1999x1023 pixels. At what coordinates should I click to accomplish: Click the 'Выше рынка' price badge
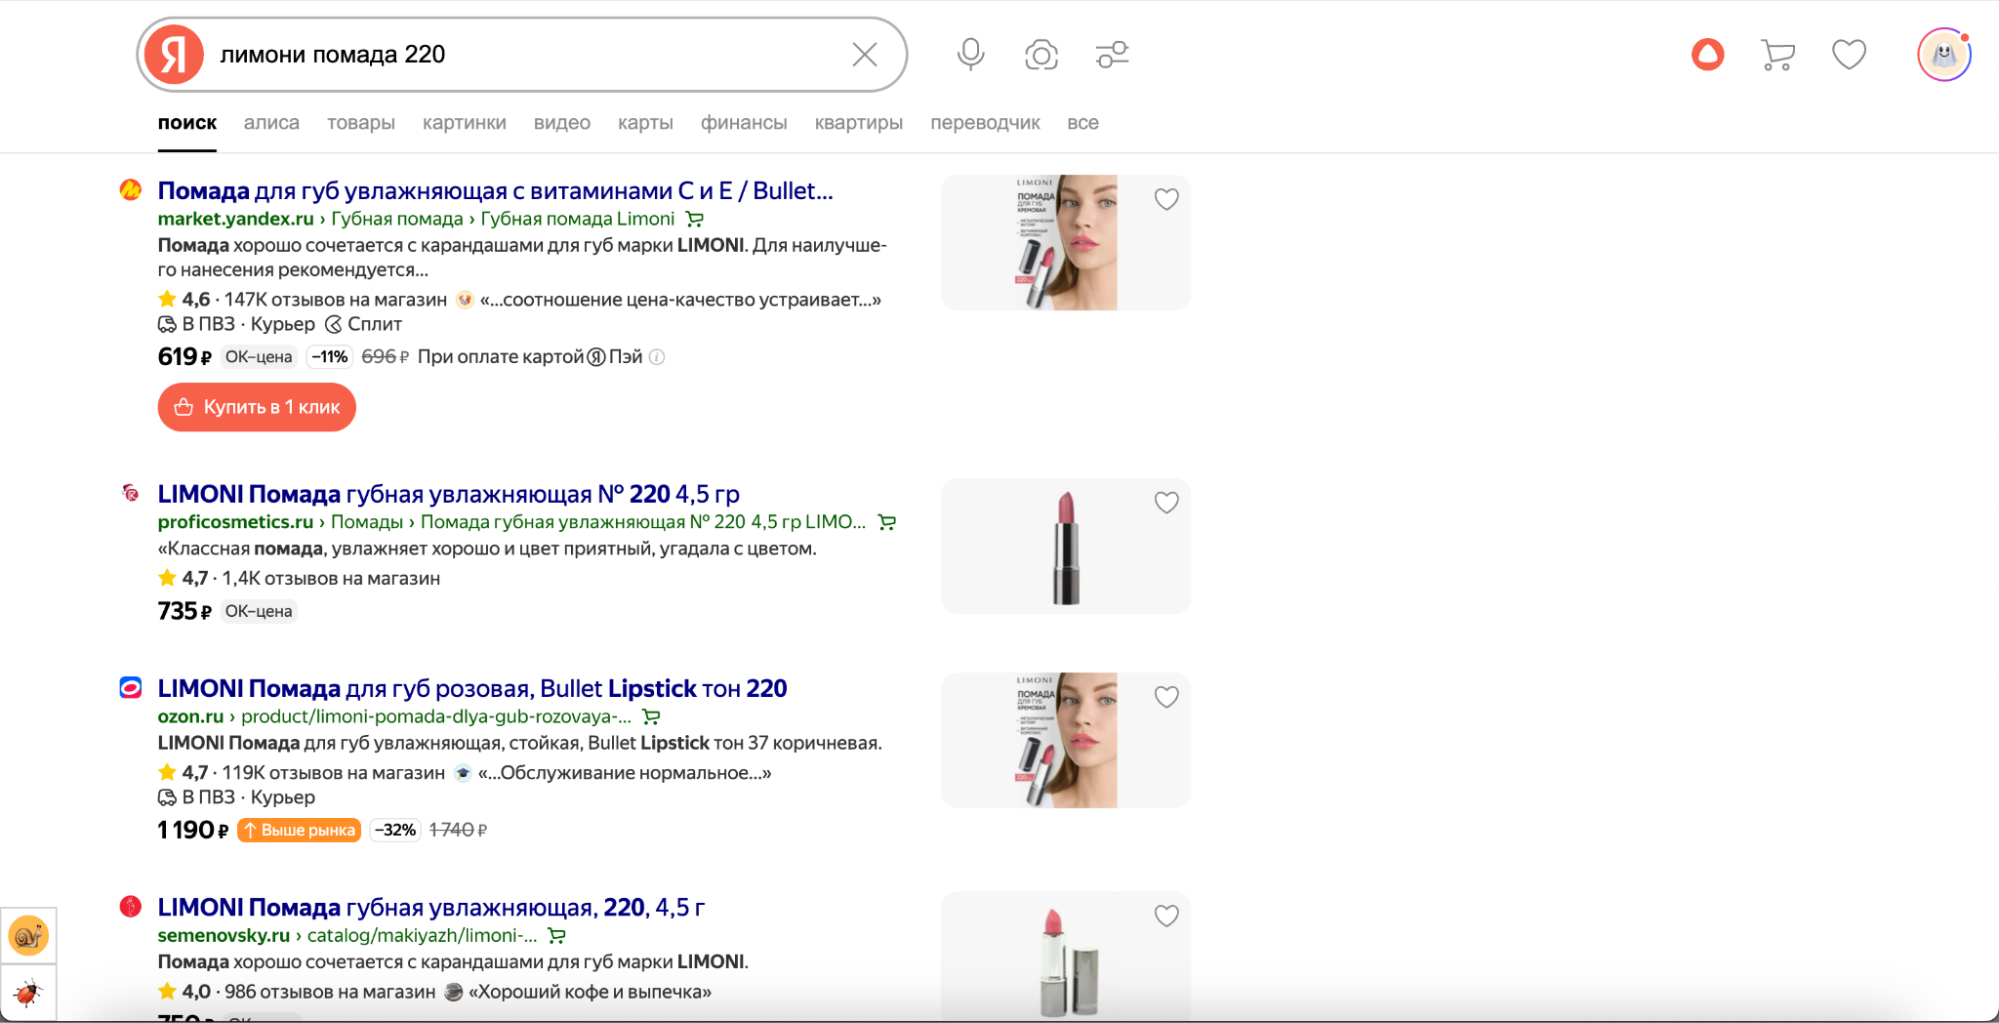pos(299,830)
